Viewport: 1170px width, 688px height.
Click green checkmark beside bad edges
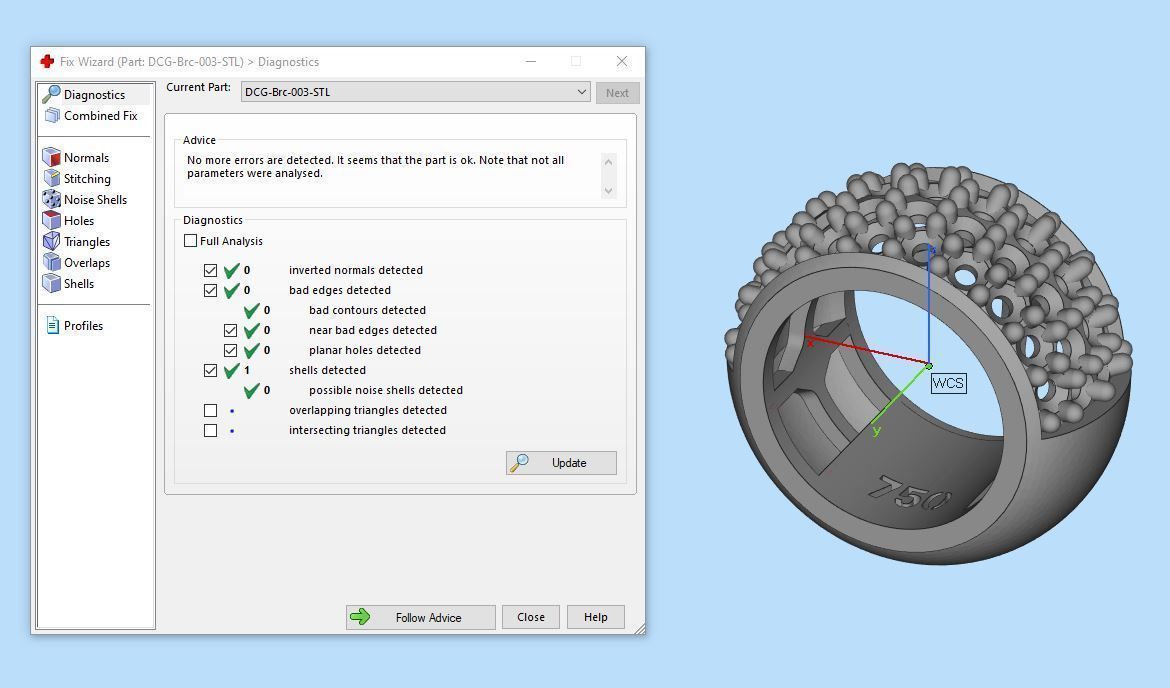tap(231, 290)
